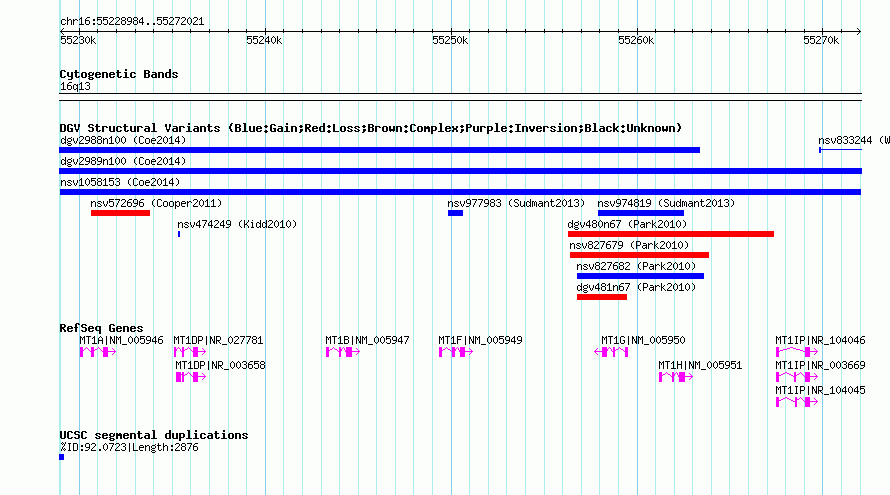This screenshot has height=495, width=890.
Task: Click the 55270k ruler position
Action: tap(821, 40)
